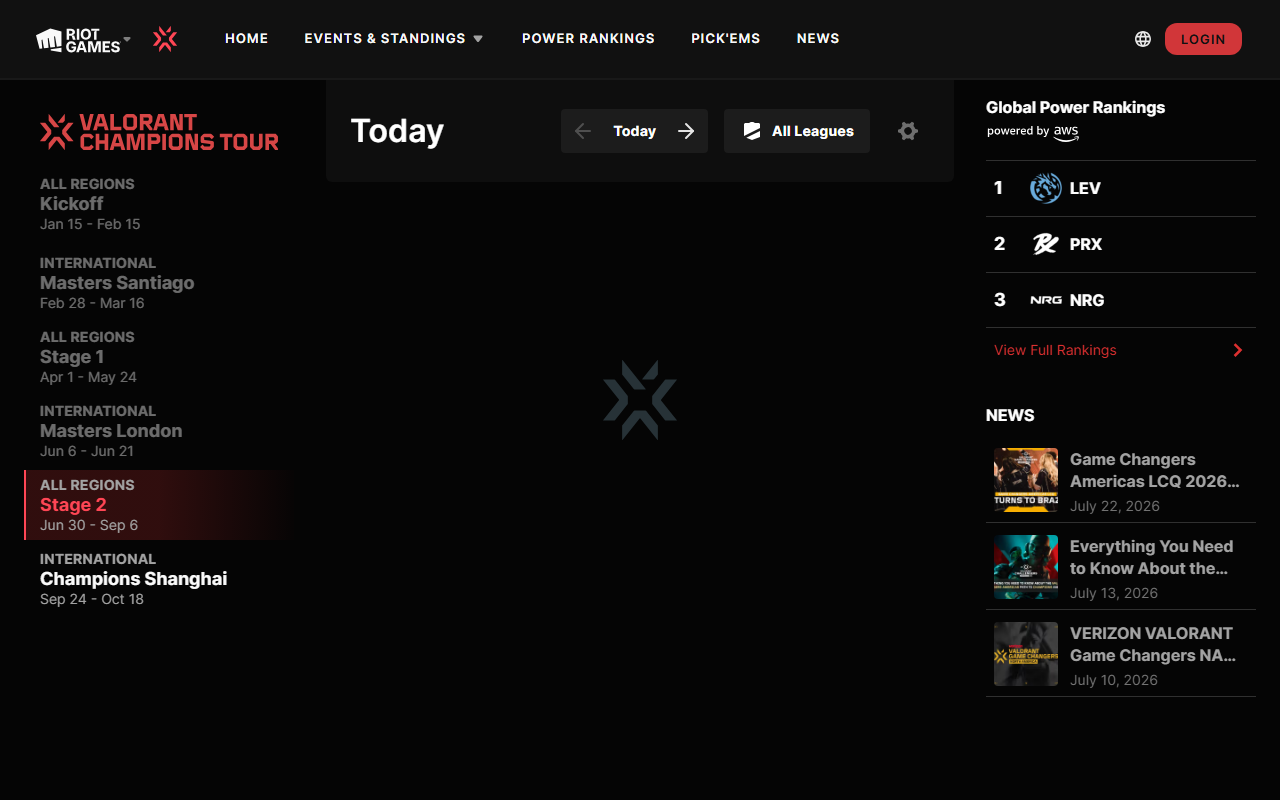Click the Today date label in navigator
The width and height of the screenshot is (1280, 800).
click(x=635, y=131)
